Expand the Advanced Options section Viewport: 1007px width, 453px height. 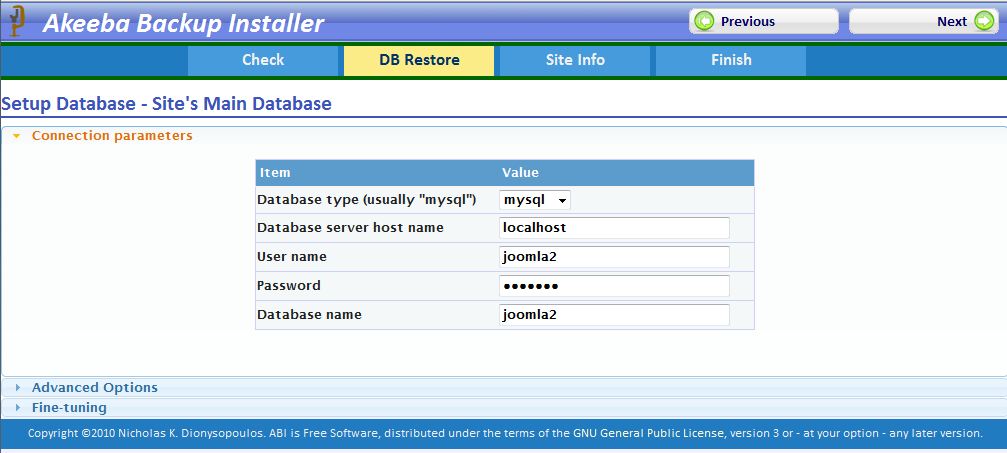pyautogui.click(x=504, y=387)
